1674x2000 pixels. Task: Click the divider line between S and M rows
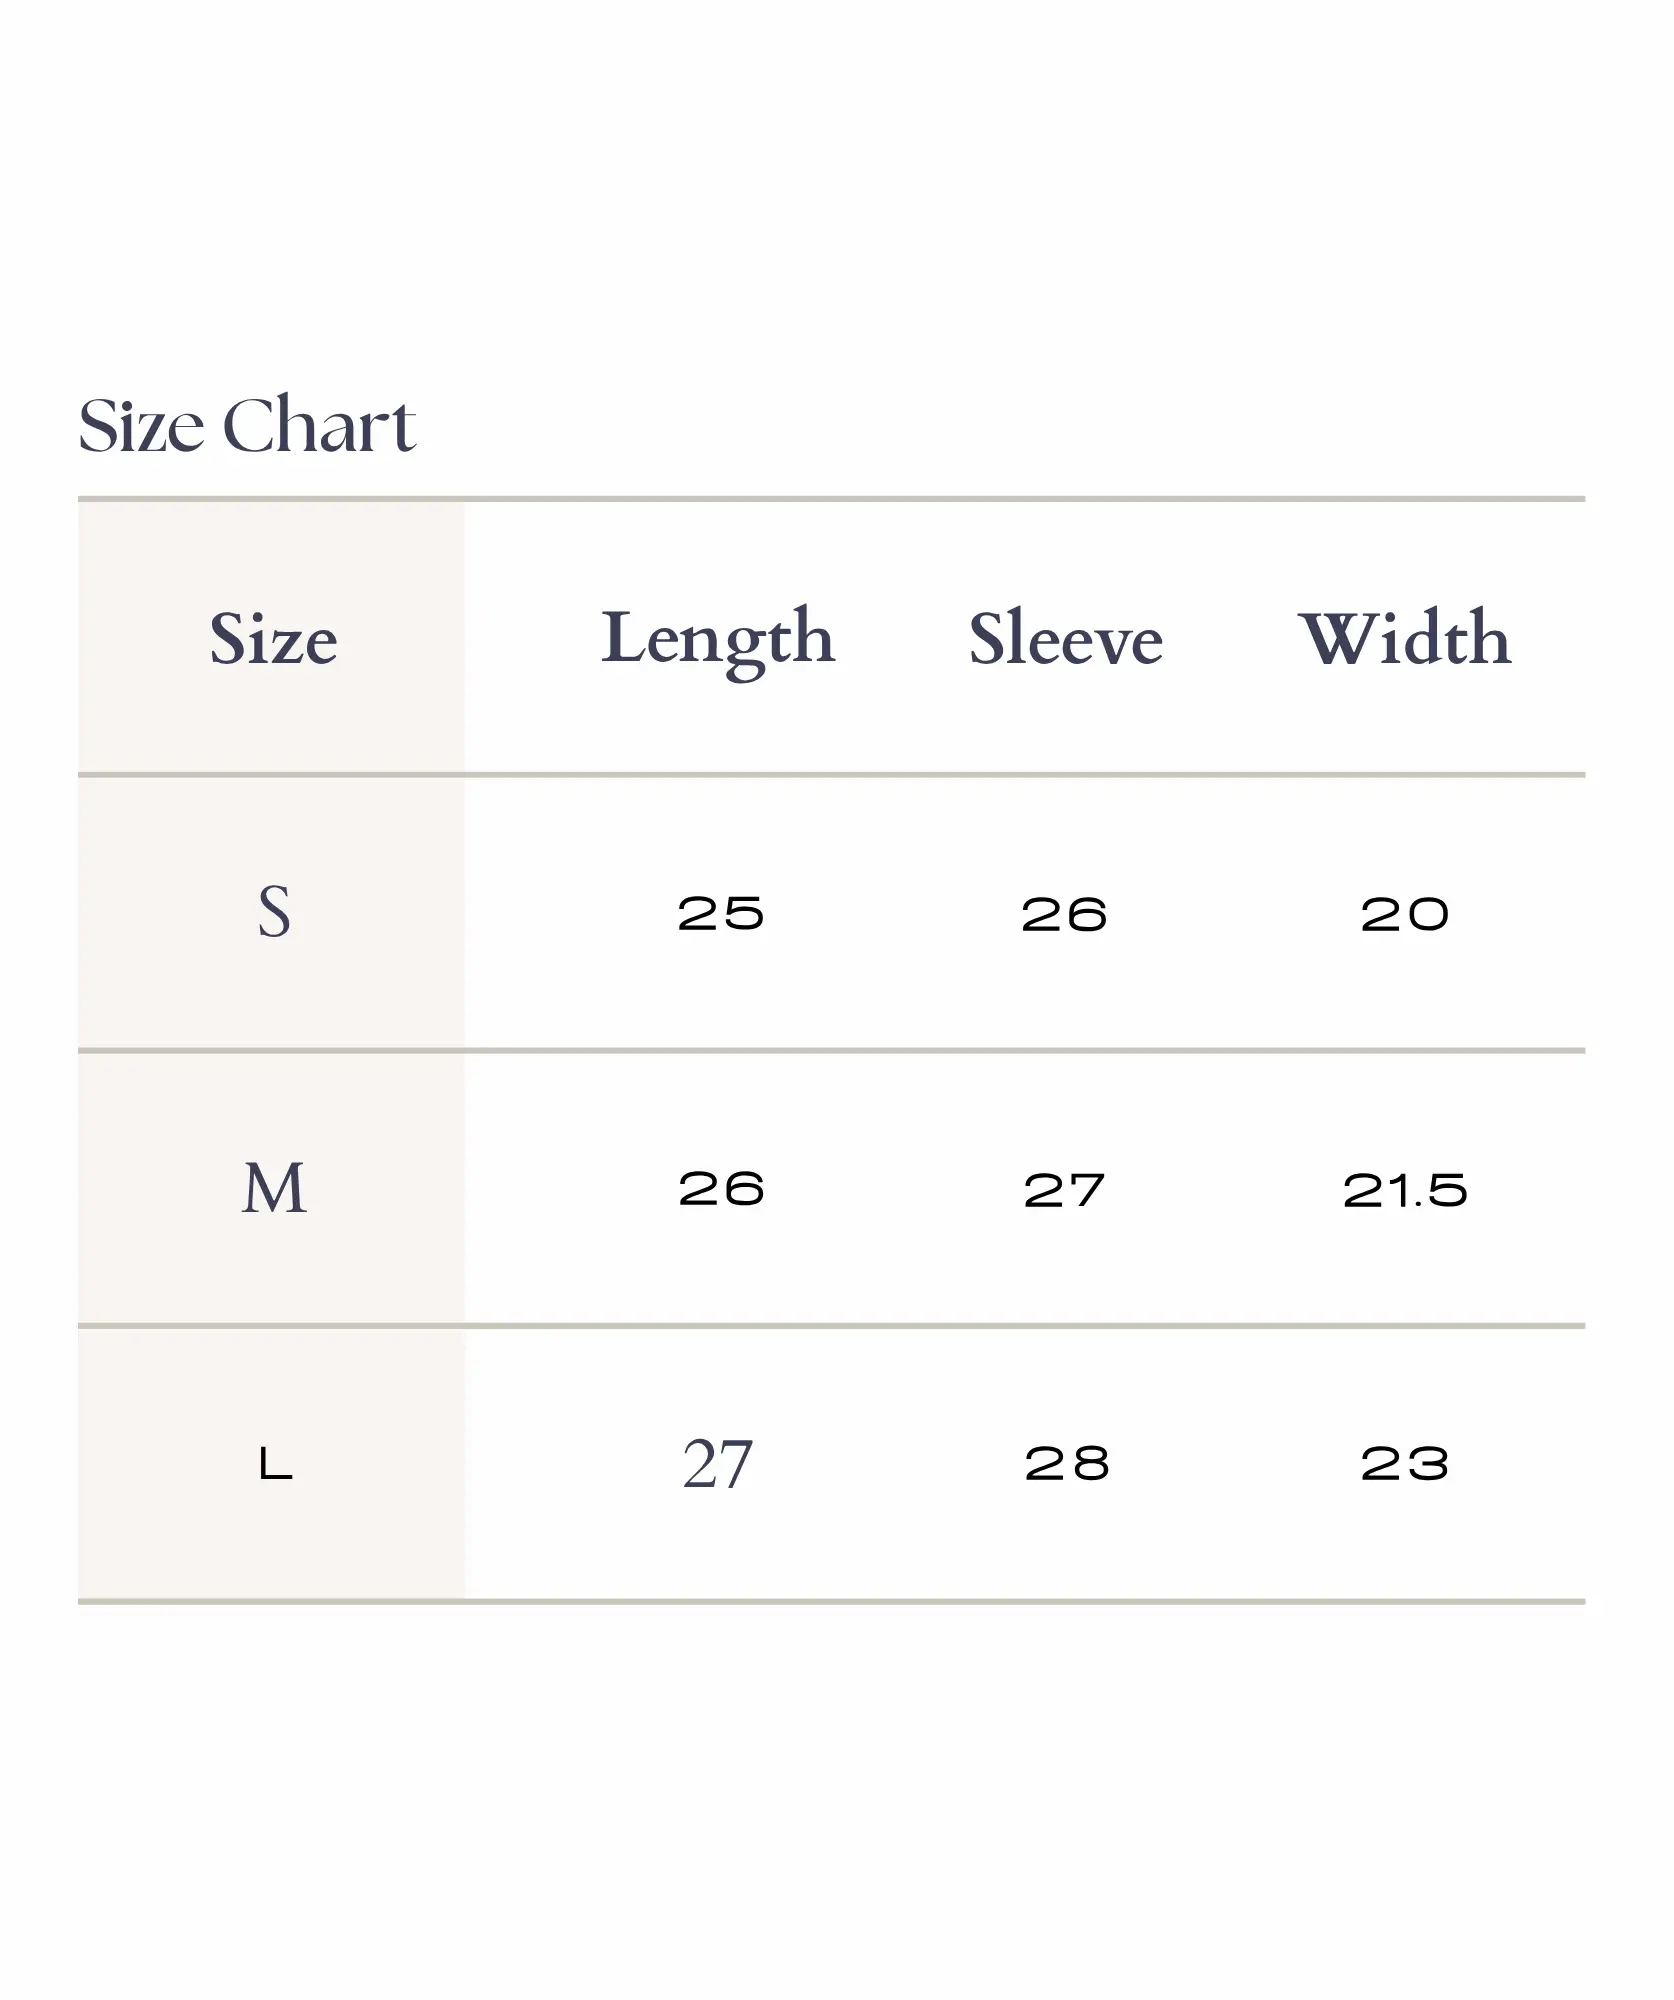(x=831, y=1051)
